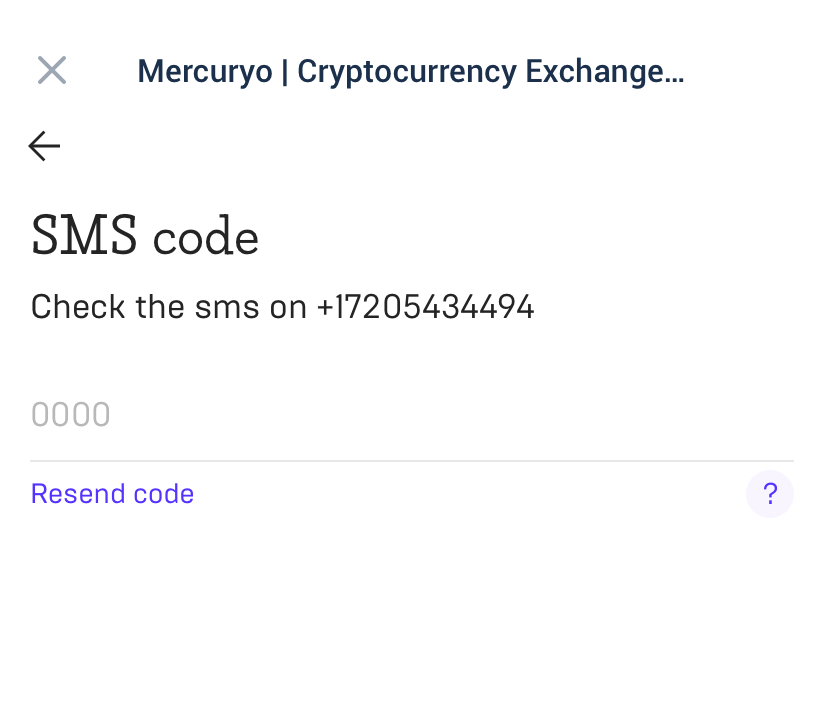Dismiss the dialog using the X icon
The width and height of the screenshot is (825, 719).
(x=51, y=71)
